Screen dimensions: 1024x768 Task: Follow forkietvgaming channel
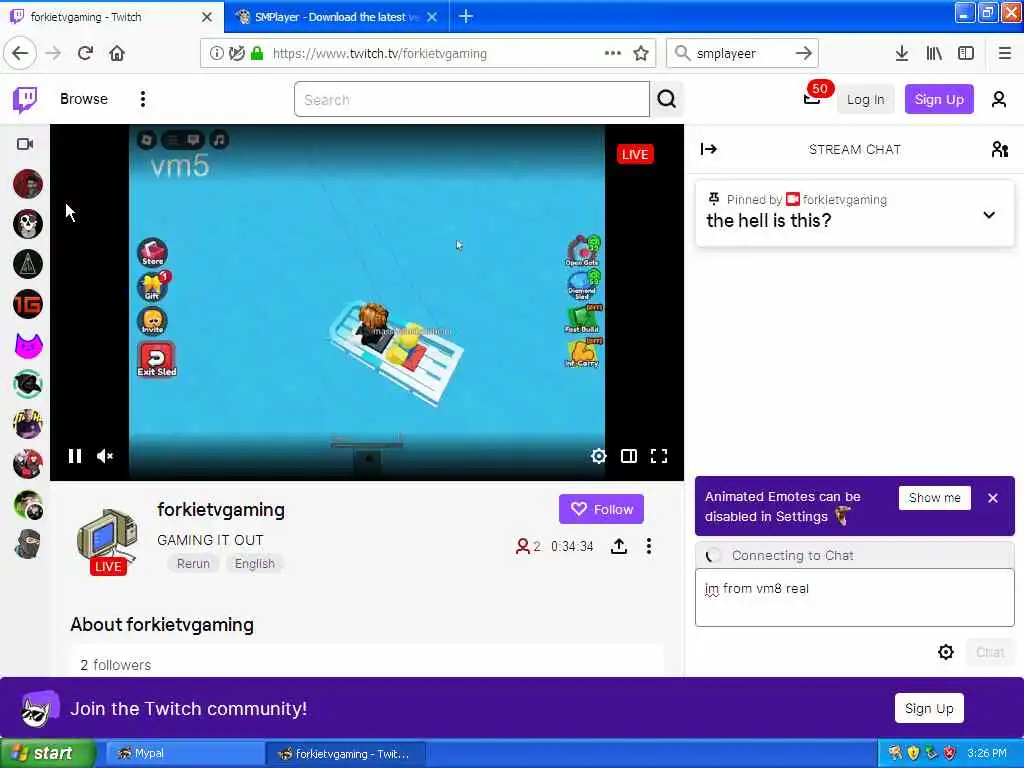pyautogui.click(x=601, y=509)
